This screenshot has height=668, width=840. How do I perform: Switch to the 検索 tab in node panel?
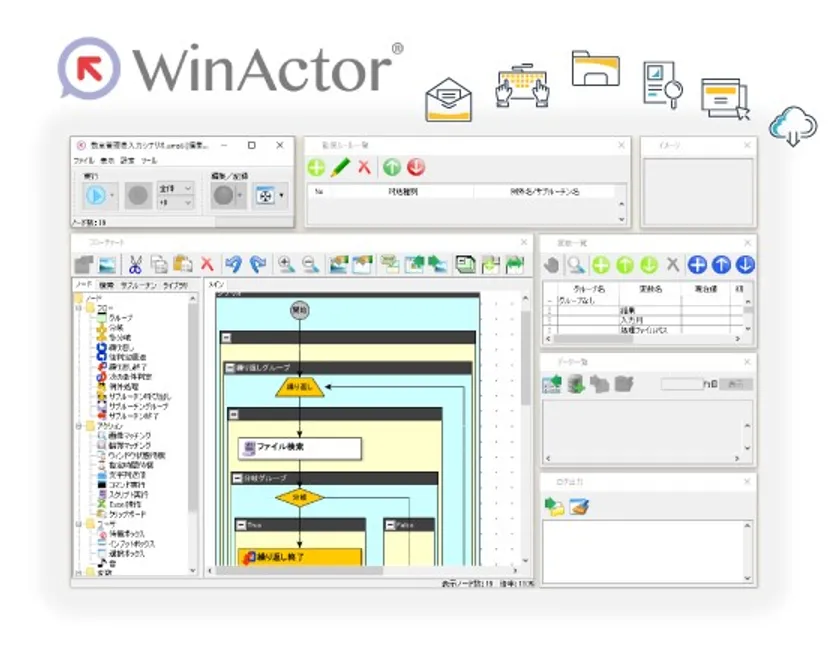[107, 286]
